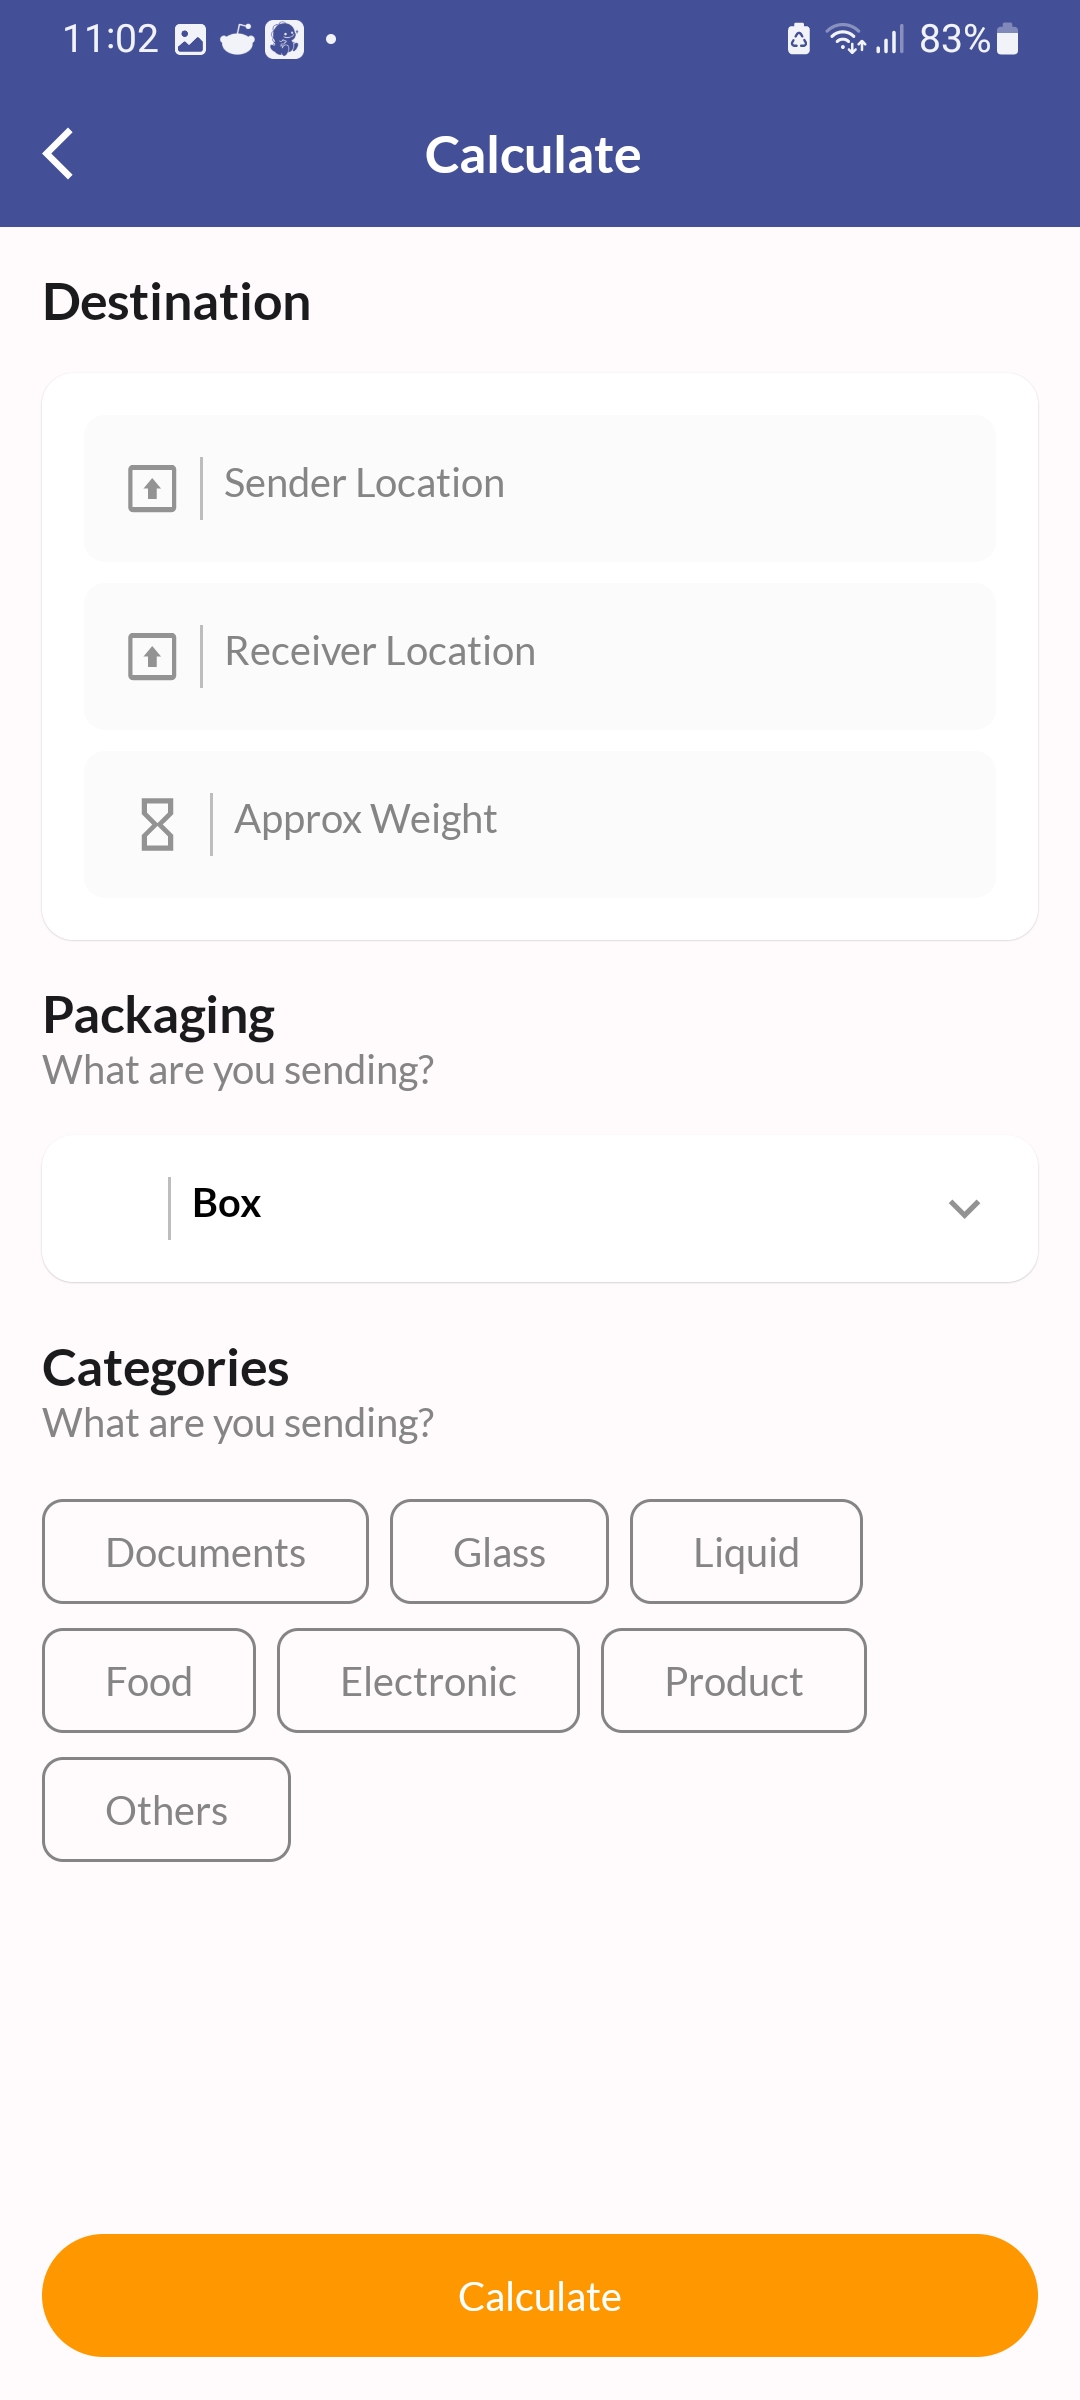Choose the Electronic category chip
This screenshot has width=1080, height=2400.
[x=428, y=1681]
